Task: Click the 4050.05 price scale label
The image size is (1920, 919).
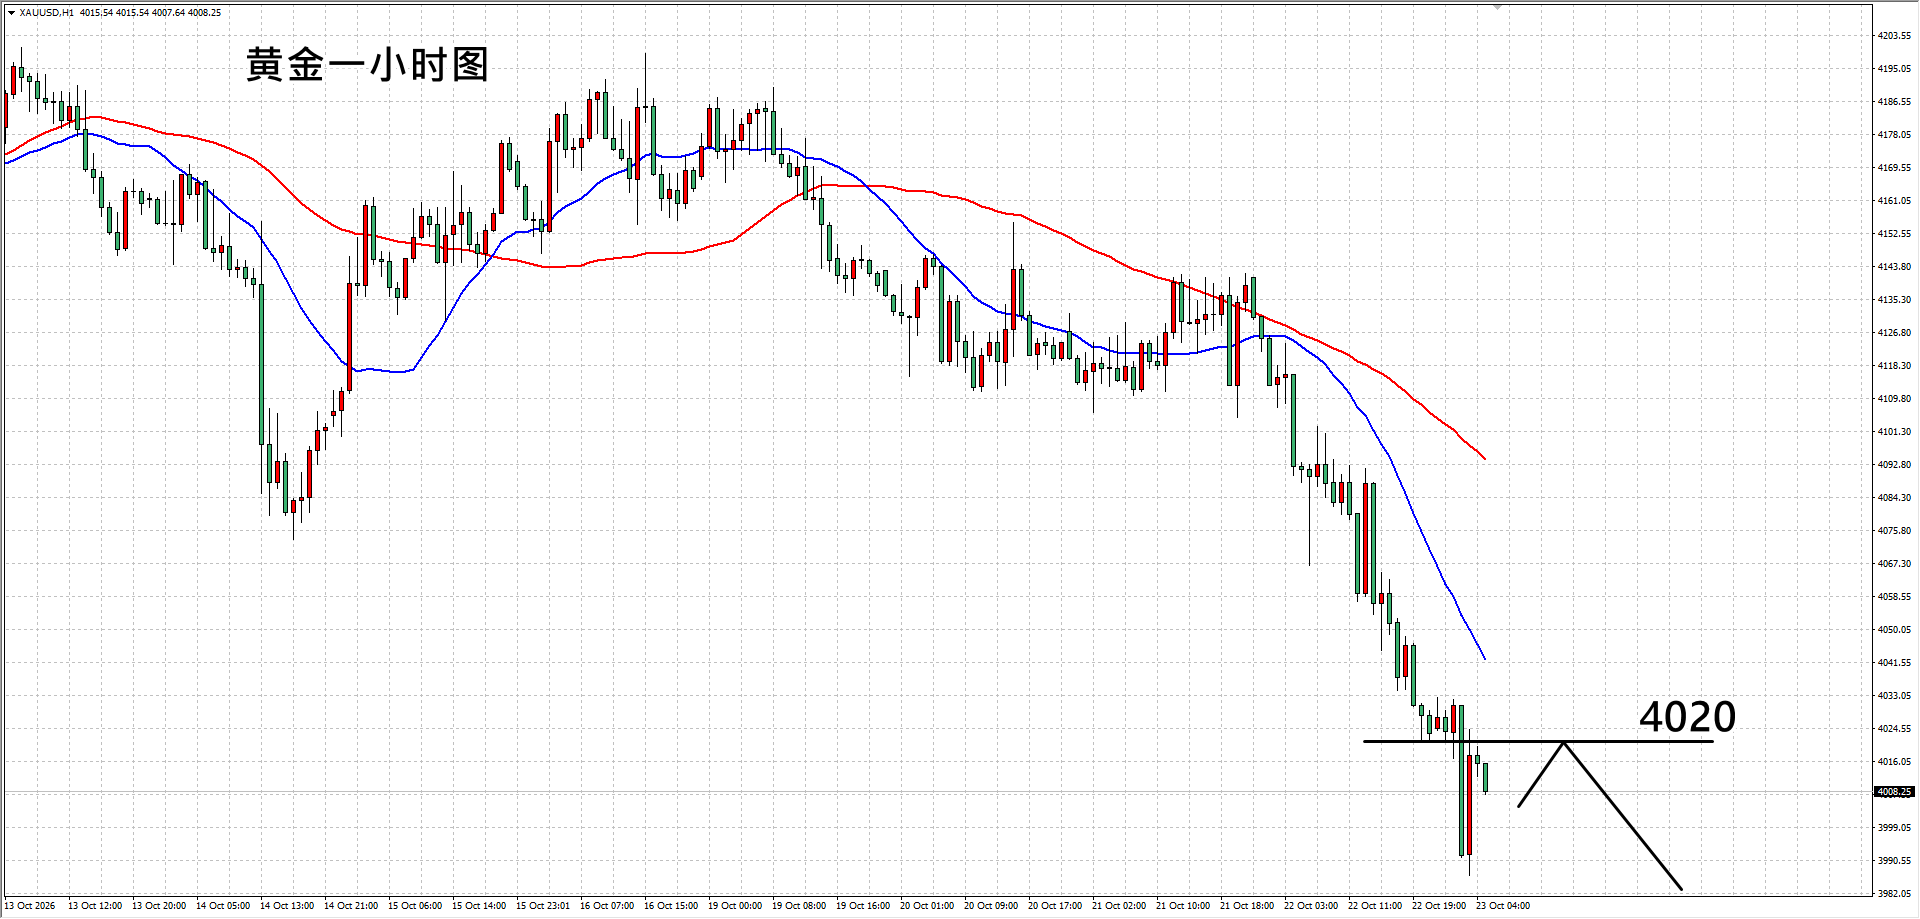Action: coord(1894,630)
